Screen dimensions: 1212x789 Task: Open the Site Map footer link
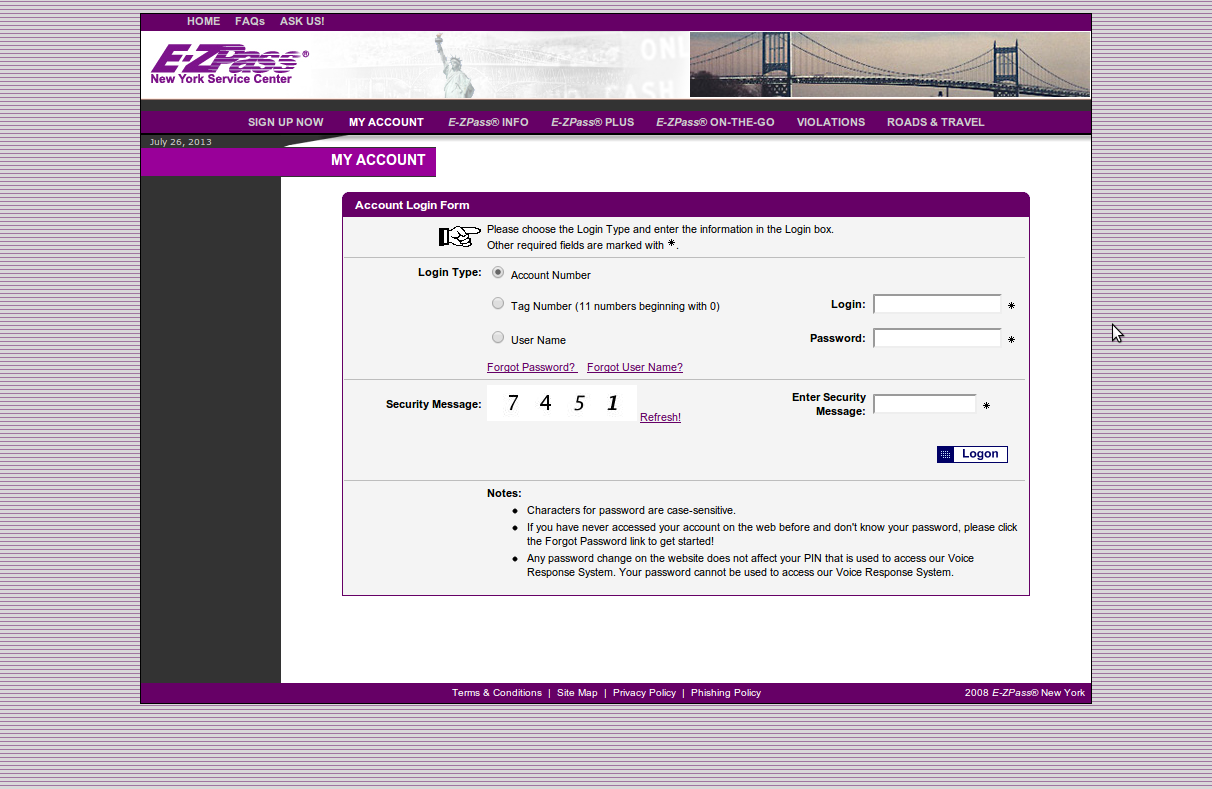click(577, 692)
